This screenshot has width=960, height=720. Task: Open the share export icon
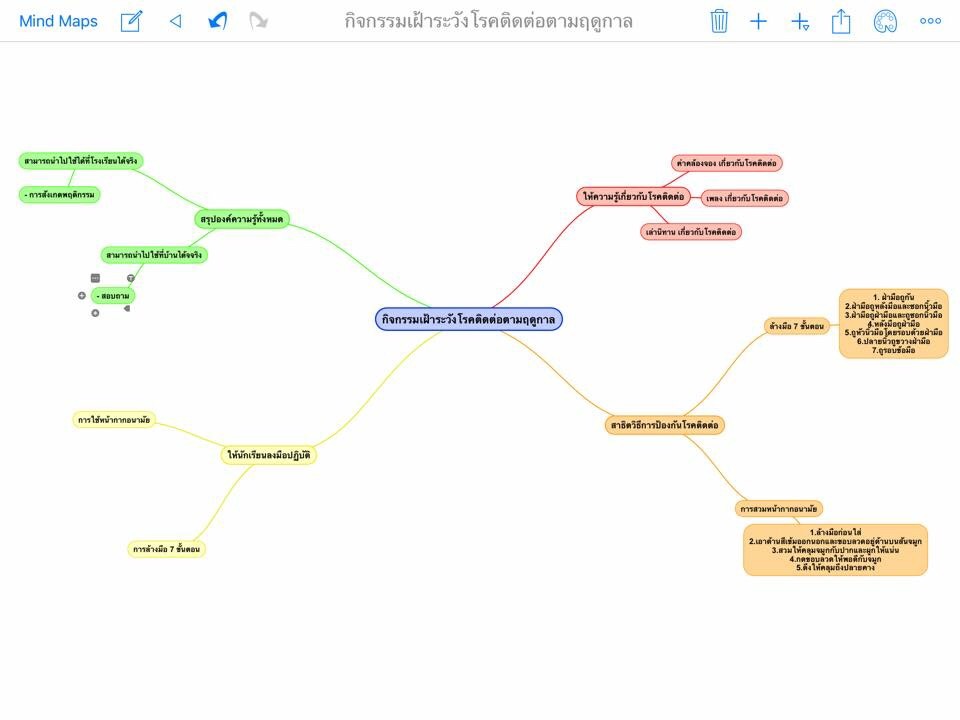point(841,21)
